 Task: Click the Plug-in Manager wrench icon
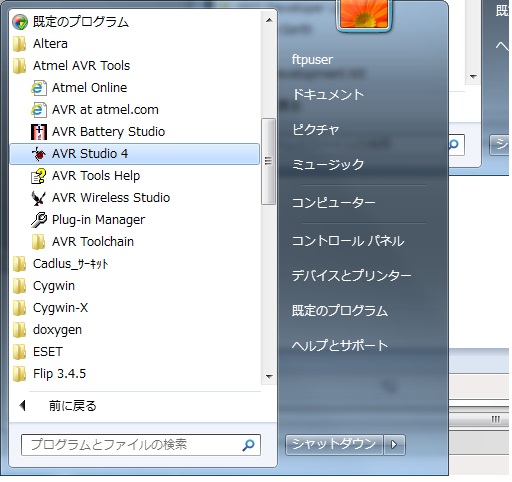[39, 220]
